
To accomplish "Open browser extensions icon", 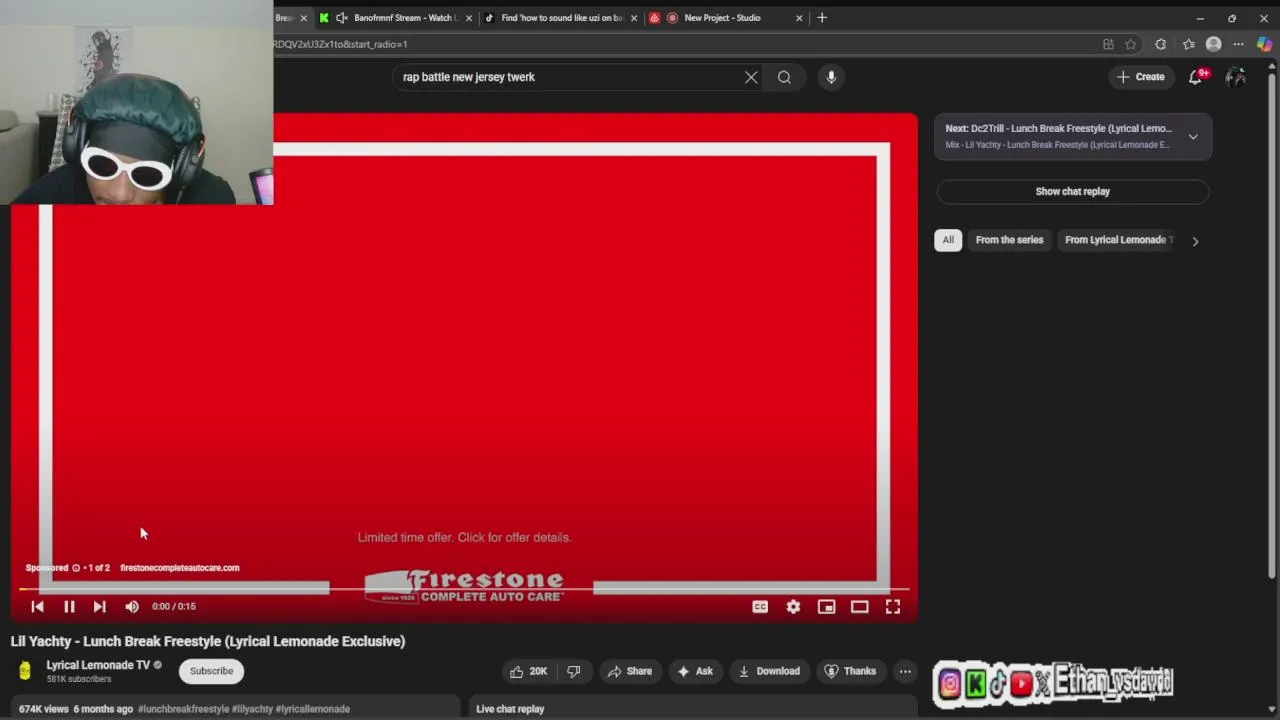I will click(1160, 44).
